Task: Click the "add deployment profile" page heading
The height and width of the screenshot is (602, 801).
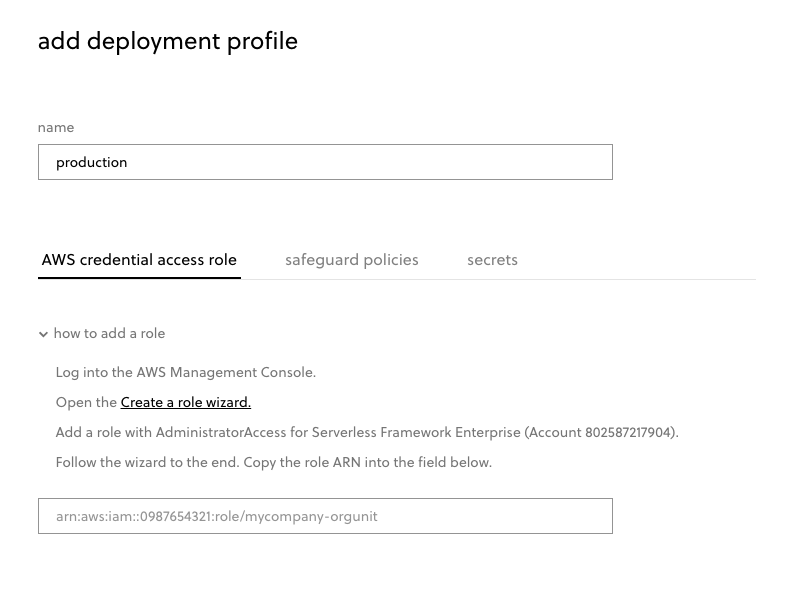Action: pos(167,41)
